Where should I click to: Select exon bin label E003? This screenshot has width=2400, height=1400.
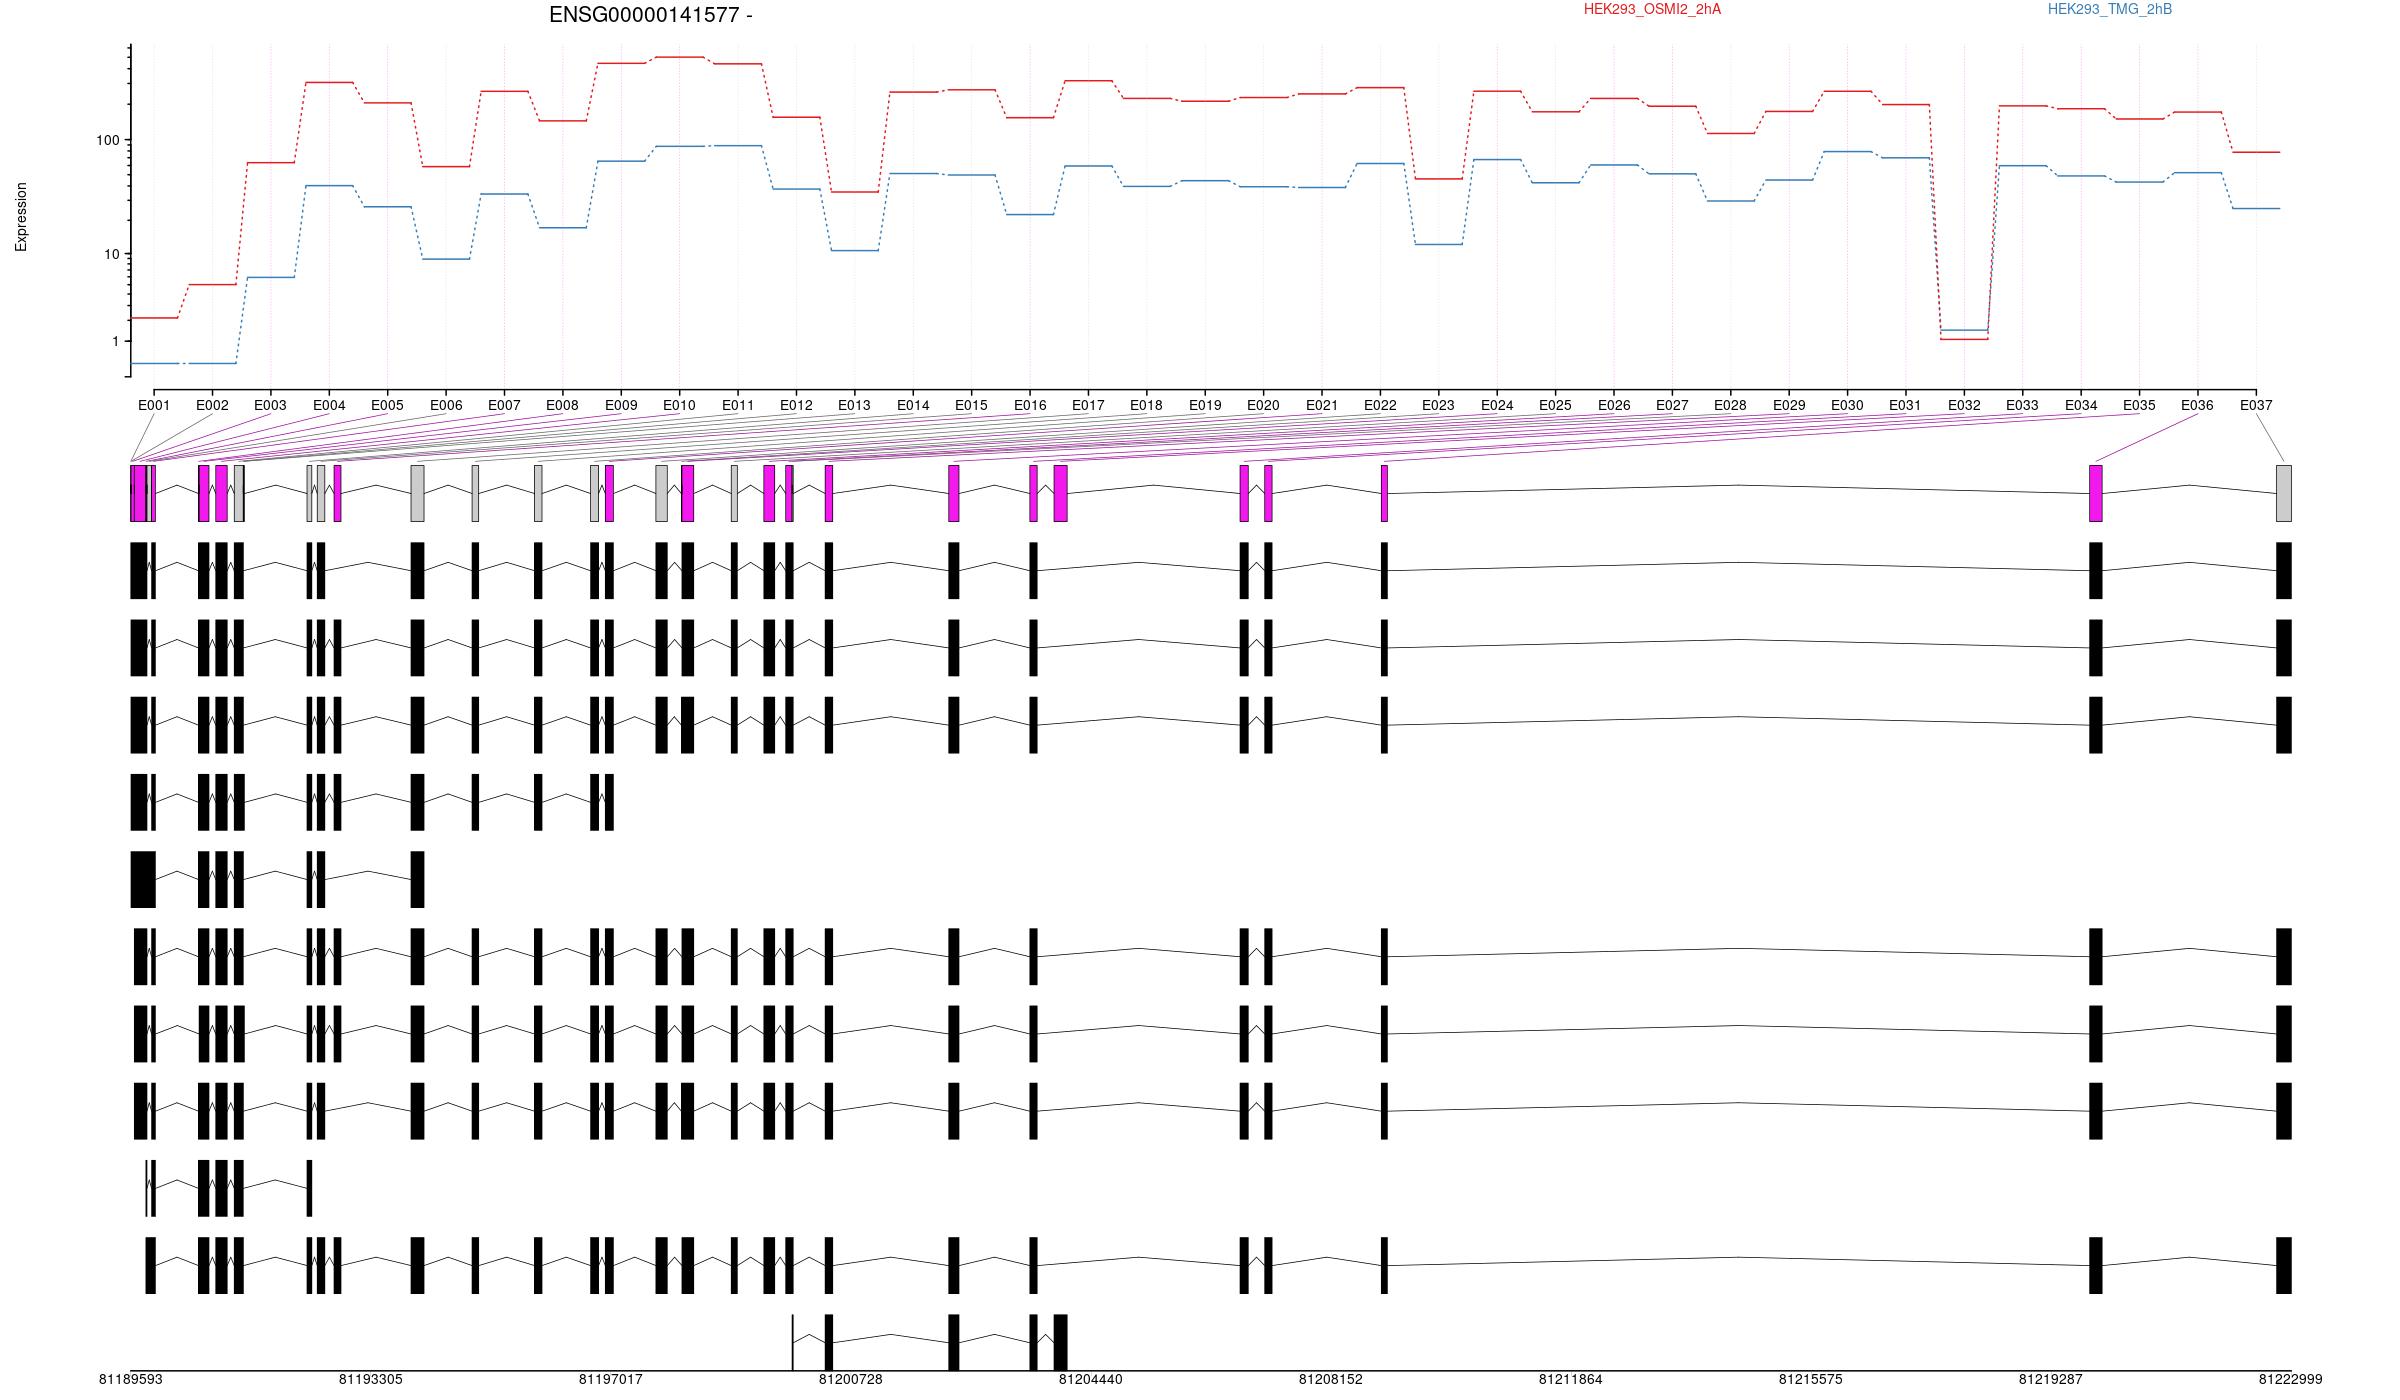point(270,405)
